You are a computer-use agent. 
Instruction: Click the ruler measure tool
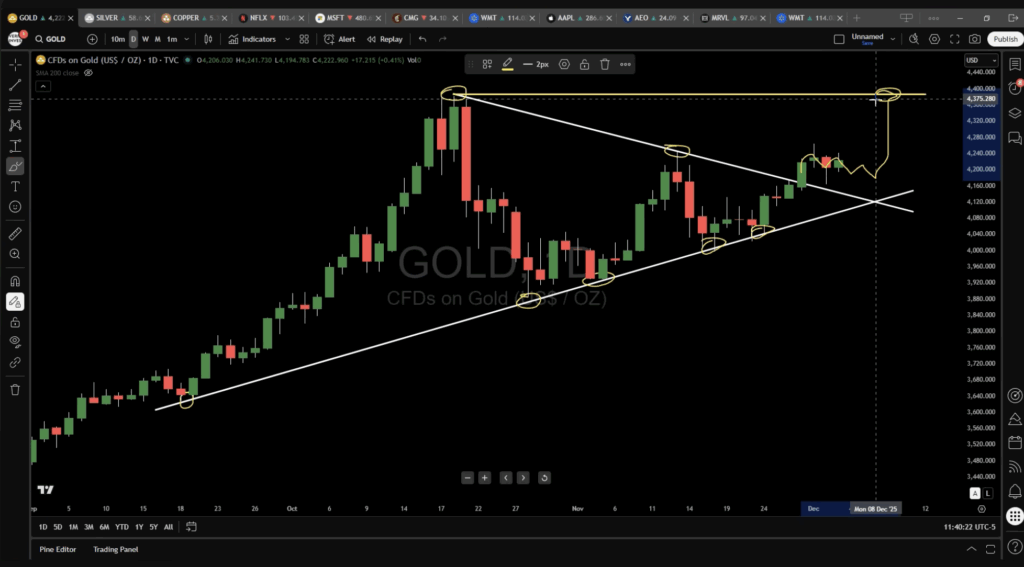tap(15, 233)
